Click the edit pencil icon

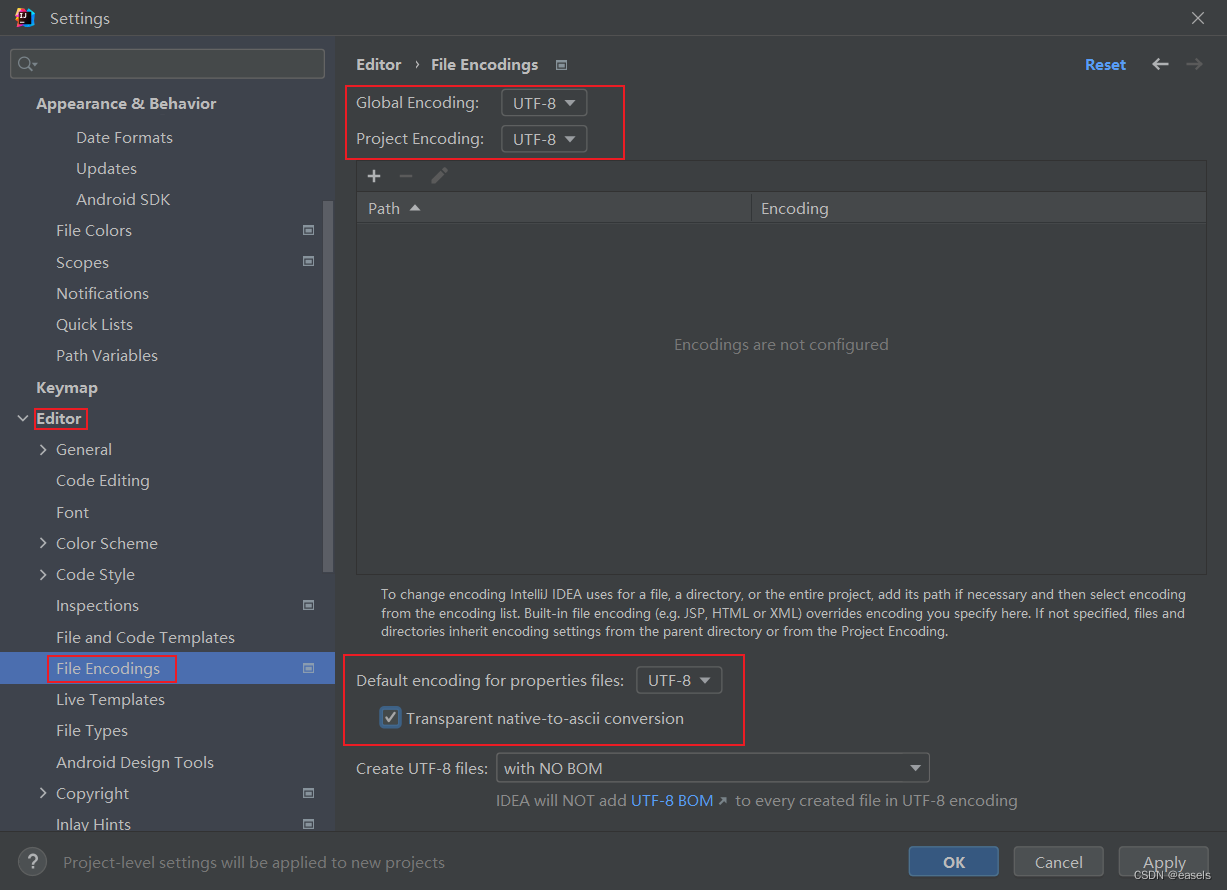point(439,176)
